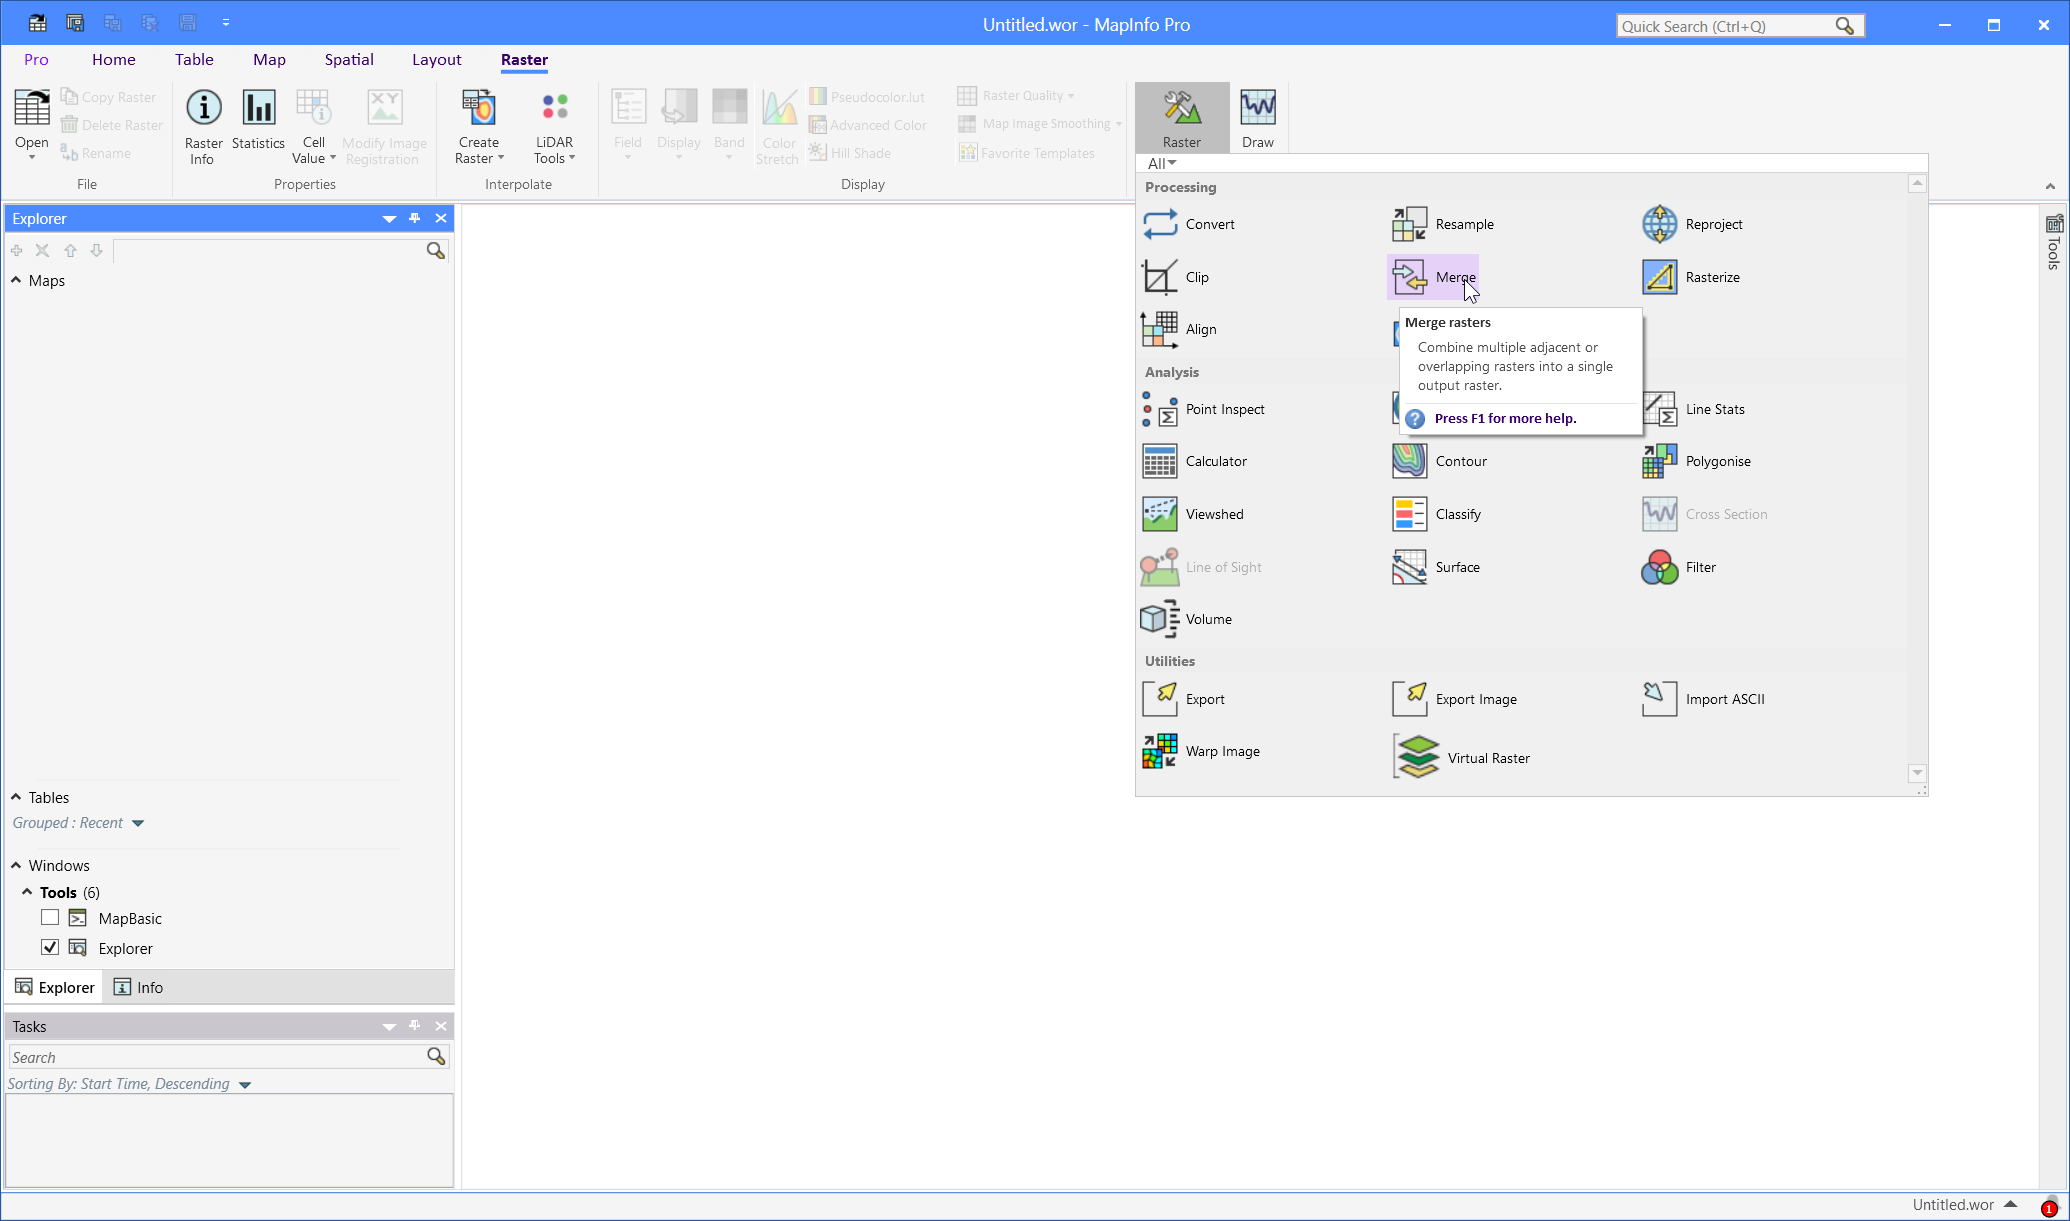Viewport: 2070px width, 1221px height.
Task: Open the Convert raster tool
Action: click(x=1189, y=224)
